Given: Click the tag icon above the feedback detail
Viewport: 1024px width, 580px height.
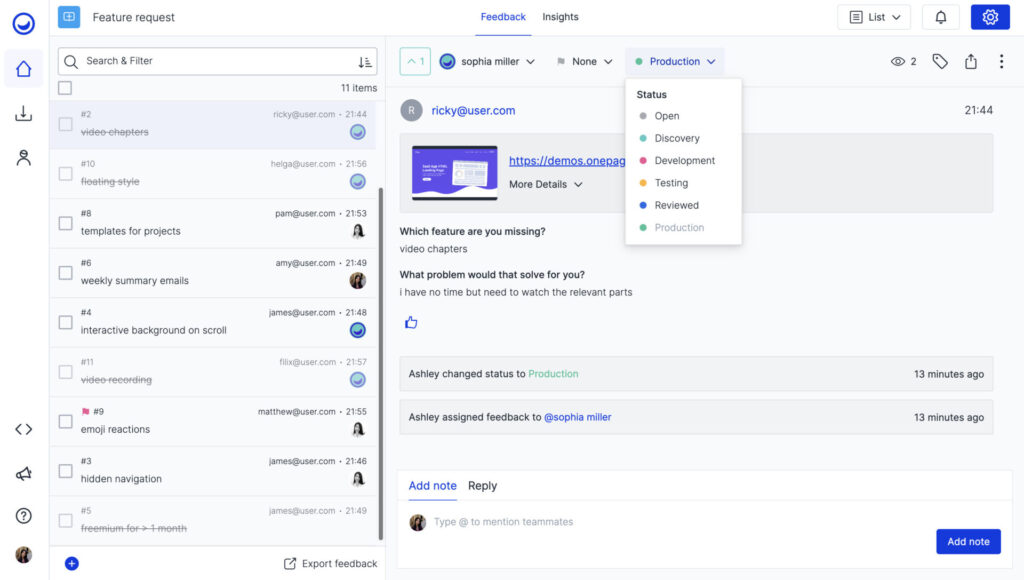Looking at the screenshot, I should point(940,61).
